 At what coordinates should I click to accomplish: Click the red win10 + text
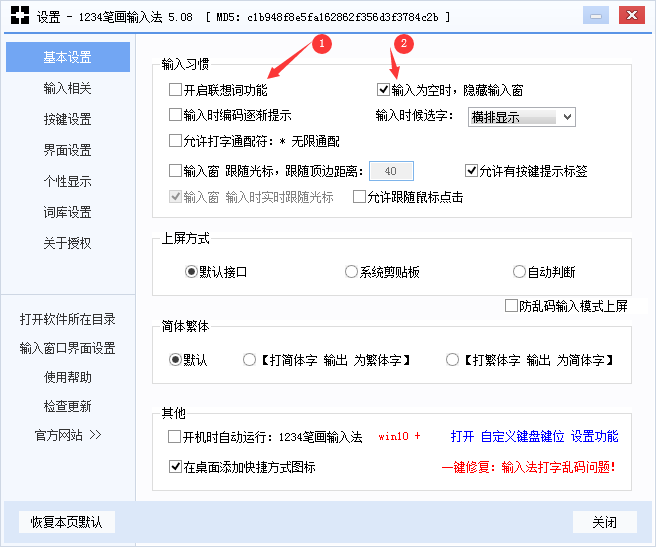coord(399,436)
